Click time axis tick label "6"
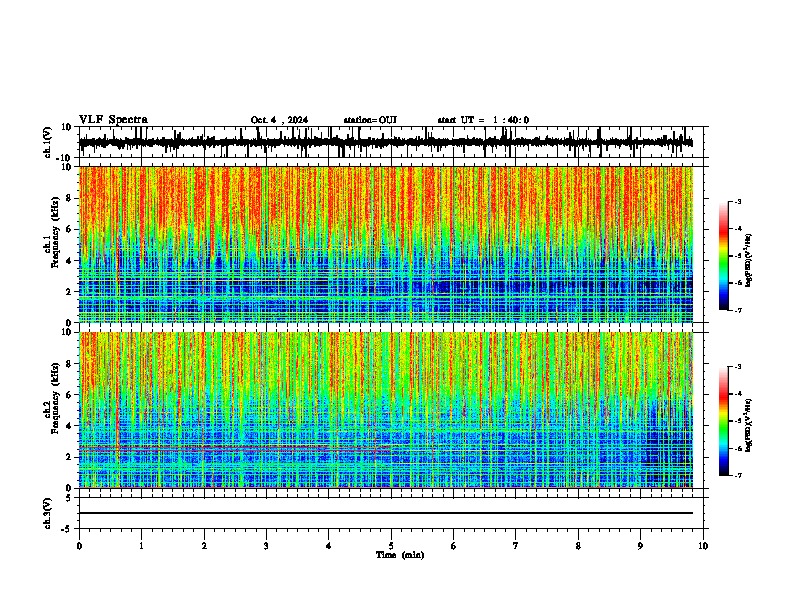The width and height of the screenshot is (792, 612). (x=454, y=546)
